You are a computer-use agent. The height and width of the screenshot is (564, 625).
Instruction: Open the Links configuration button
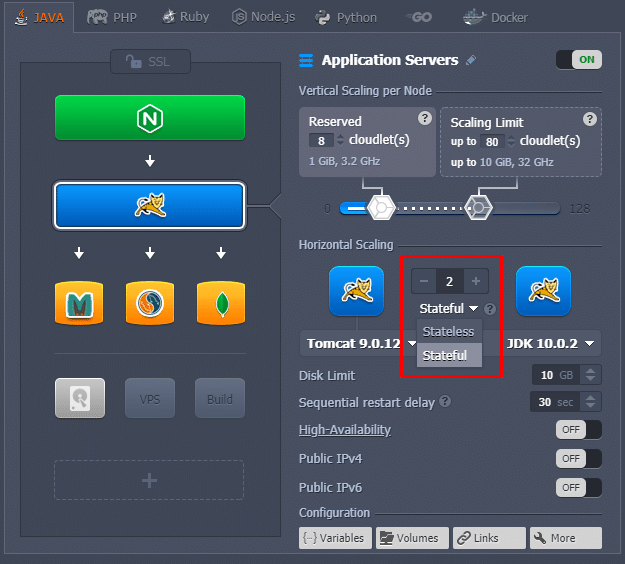pyautogui.click(x=489, y=538)
